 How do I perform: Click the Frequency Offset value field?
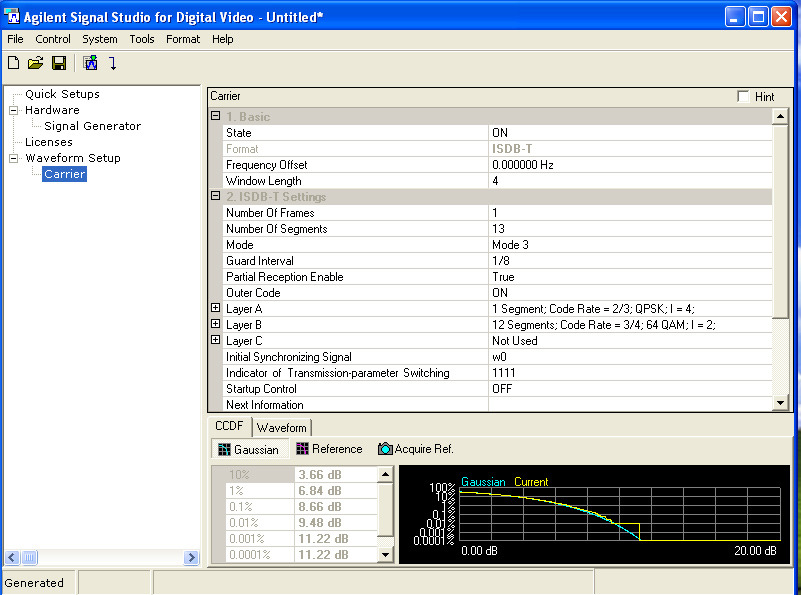pyautogui.click(x=630, y=165)
